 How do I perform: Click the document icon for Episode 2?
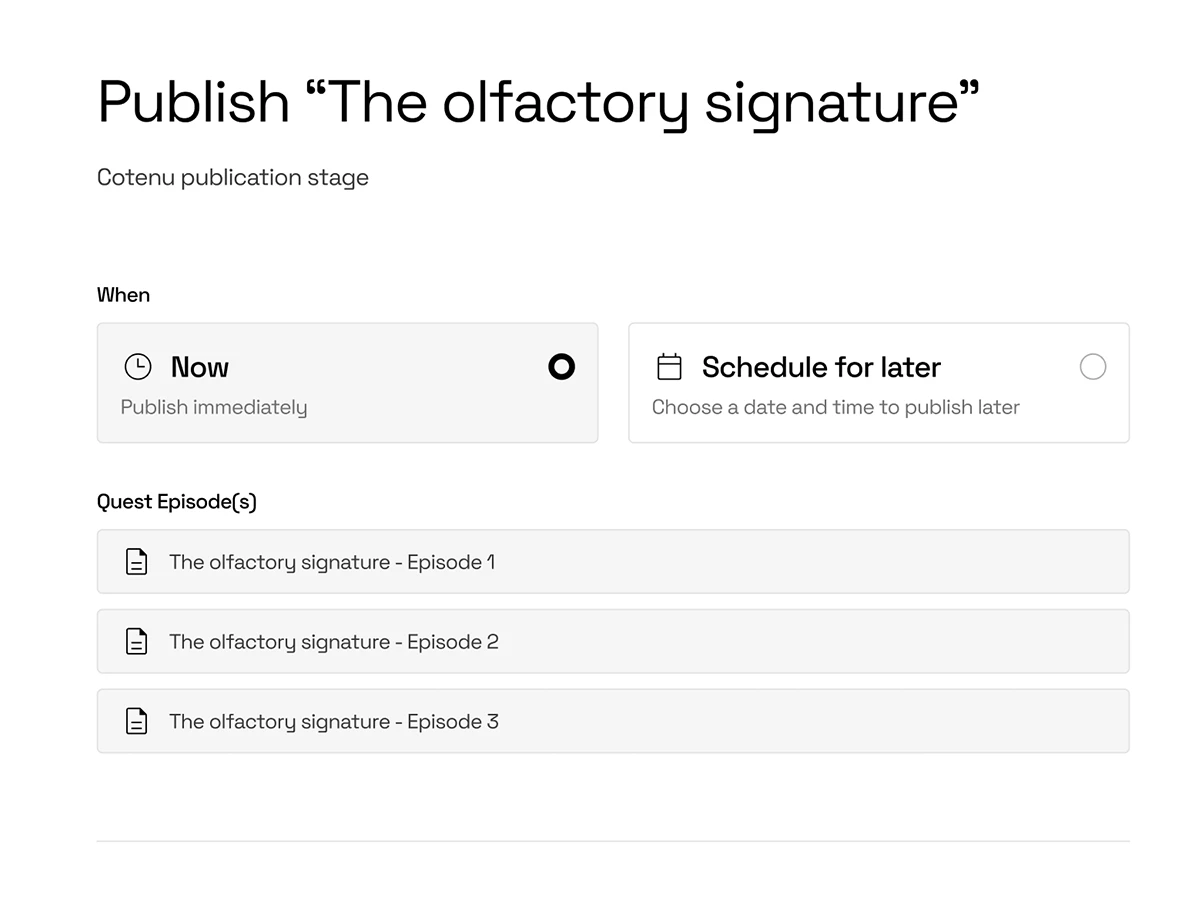pyautogui.click(x=137, y=642)
